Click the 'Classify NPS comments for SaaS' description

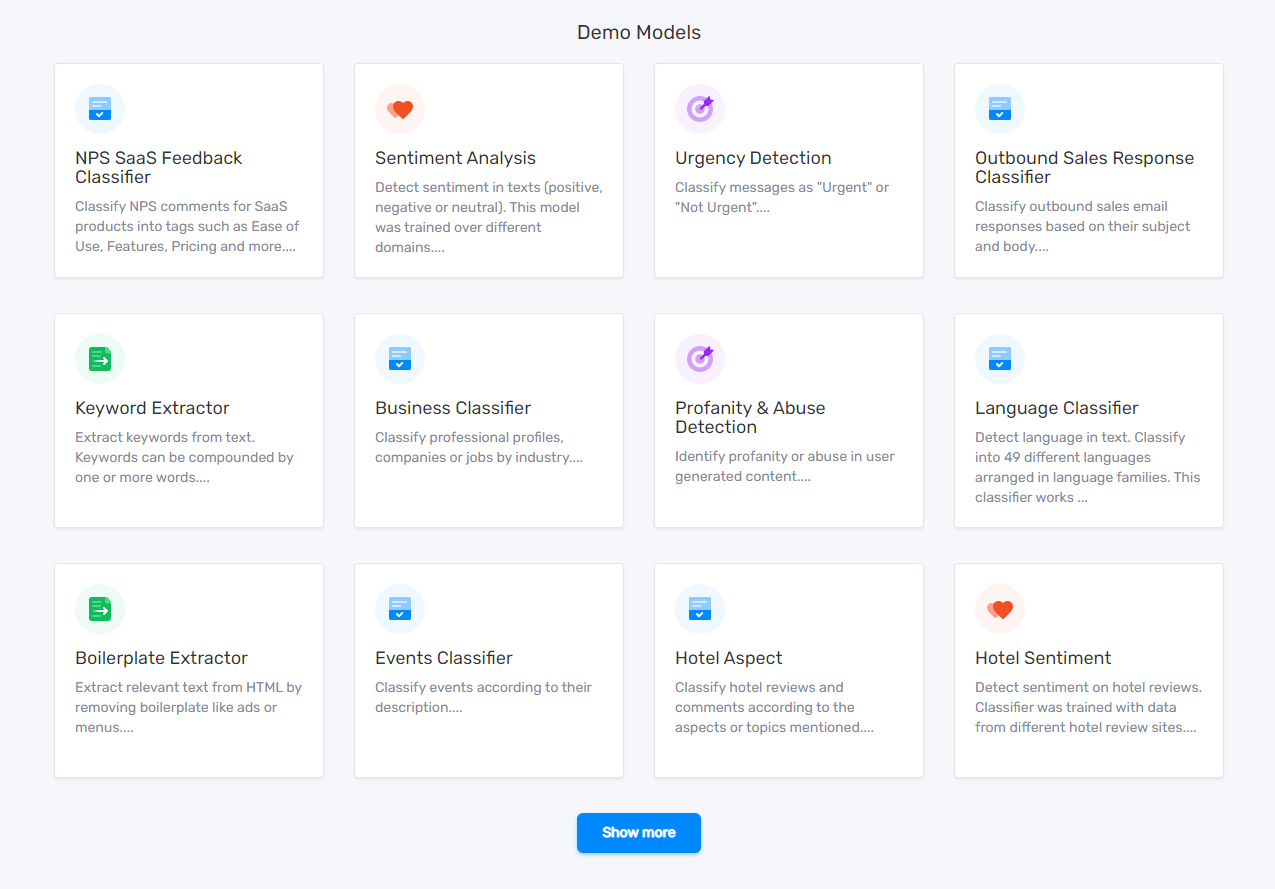(187, 227)
